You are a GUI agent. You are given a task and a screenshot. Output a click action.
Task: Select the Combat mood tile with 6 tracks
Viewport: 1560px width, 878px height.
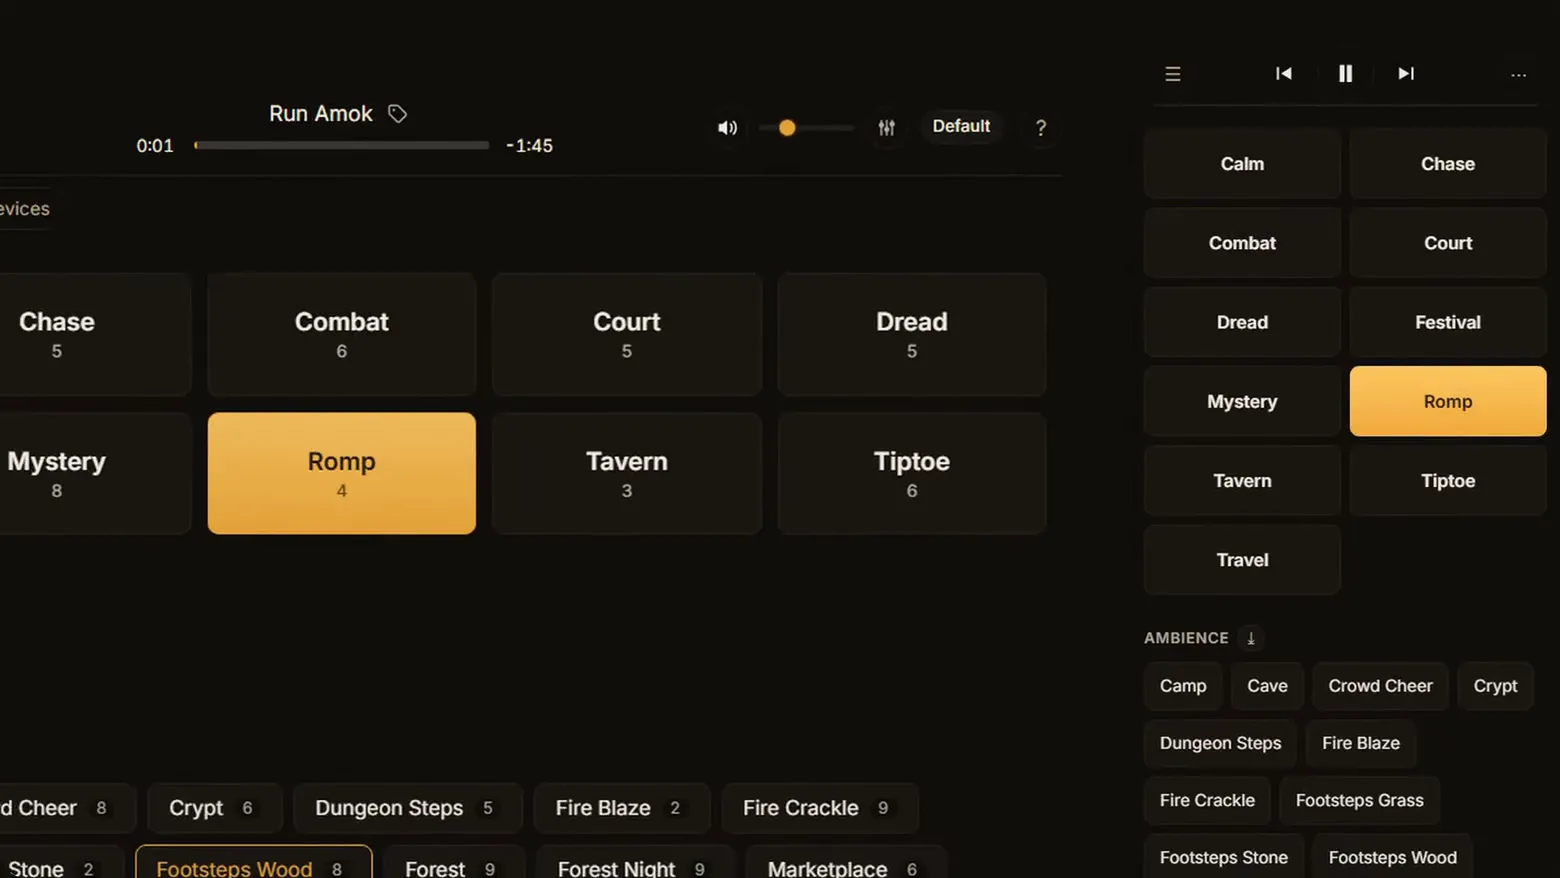pos(341,334)
